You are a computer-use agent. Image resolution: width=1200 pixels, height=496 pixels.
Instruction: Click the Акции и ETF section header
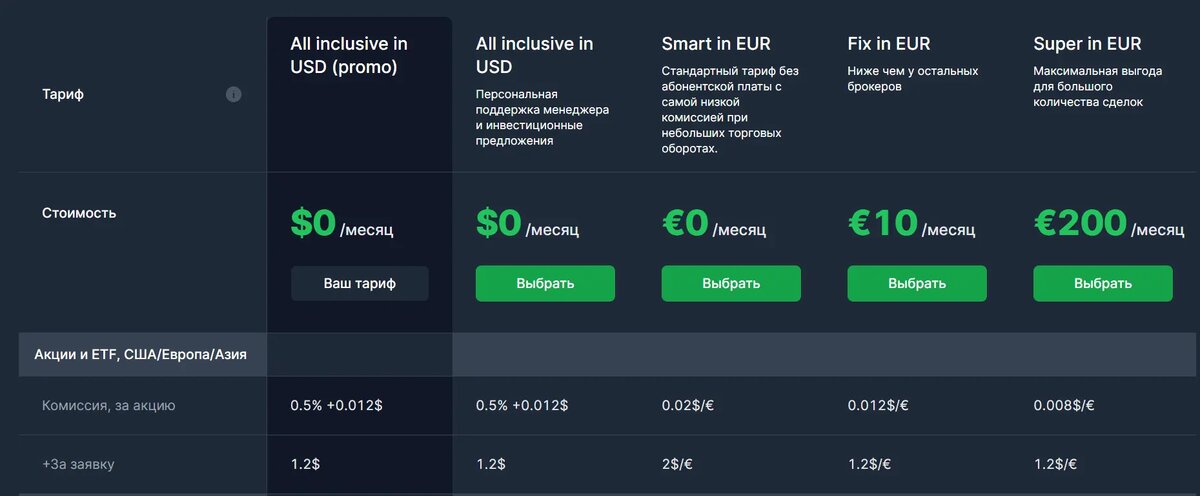(141, 355)
